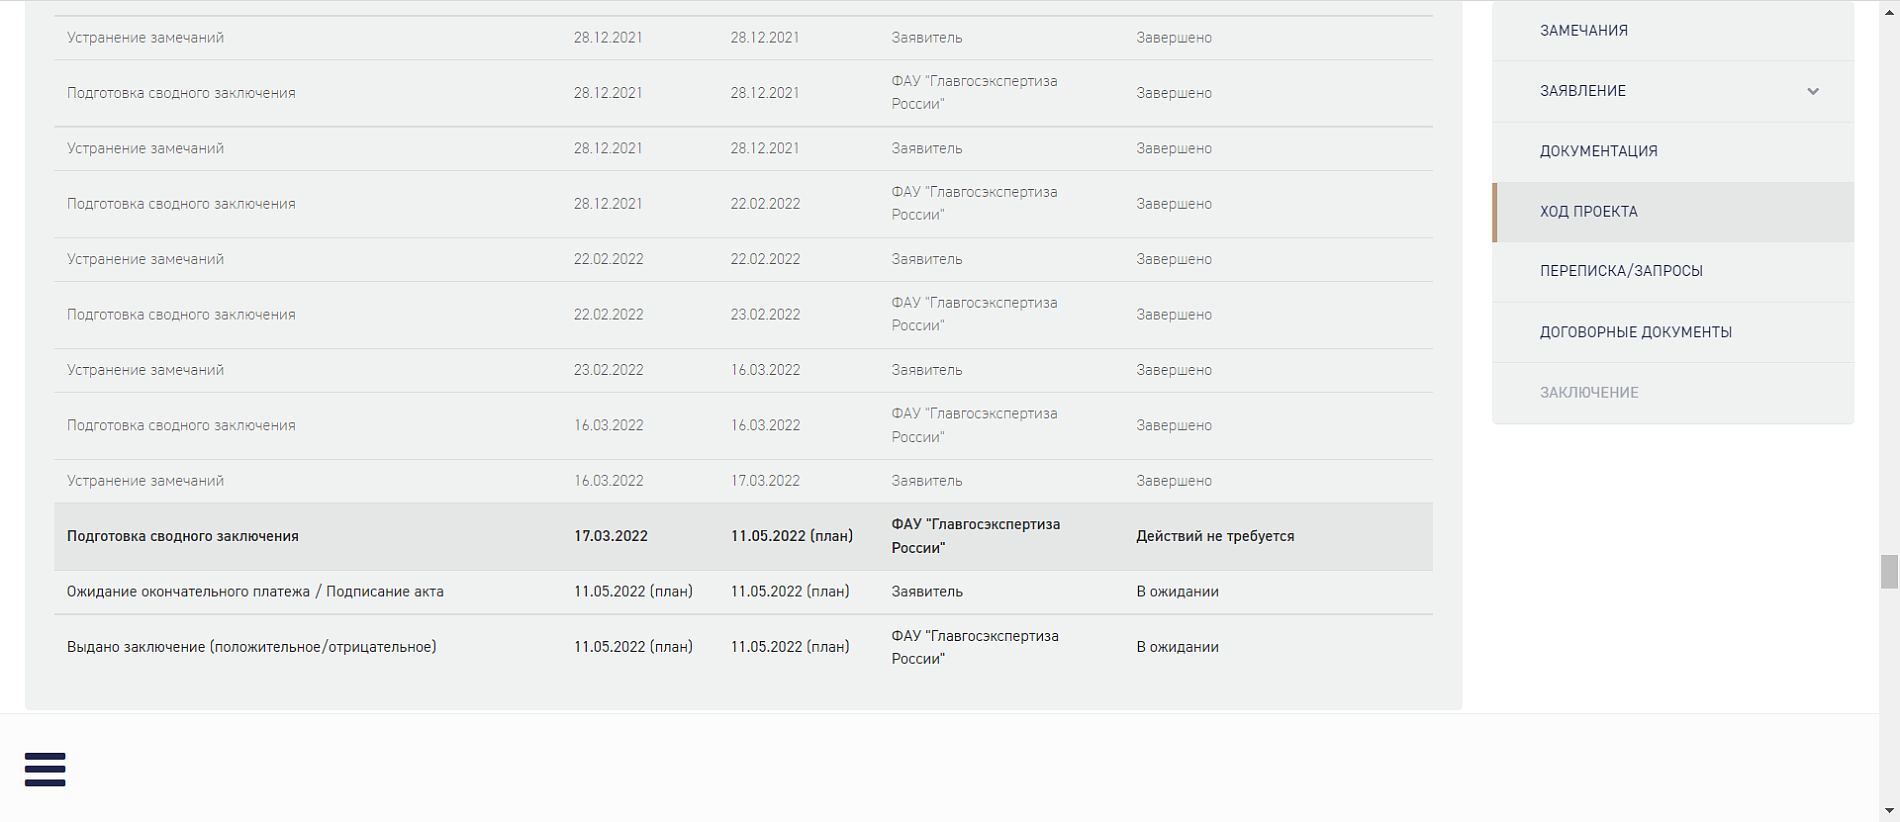The width and height of the screenshot is (1900, 822).
Task: Open Переписка/Запросы section
Action: pos(1620,271)
